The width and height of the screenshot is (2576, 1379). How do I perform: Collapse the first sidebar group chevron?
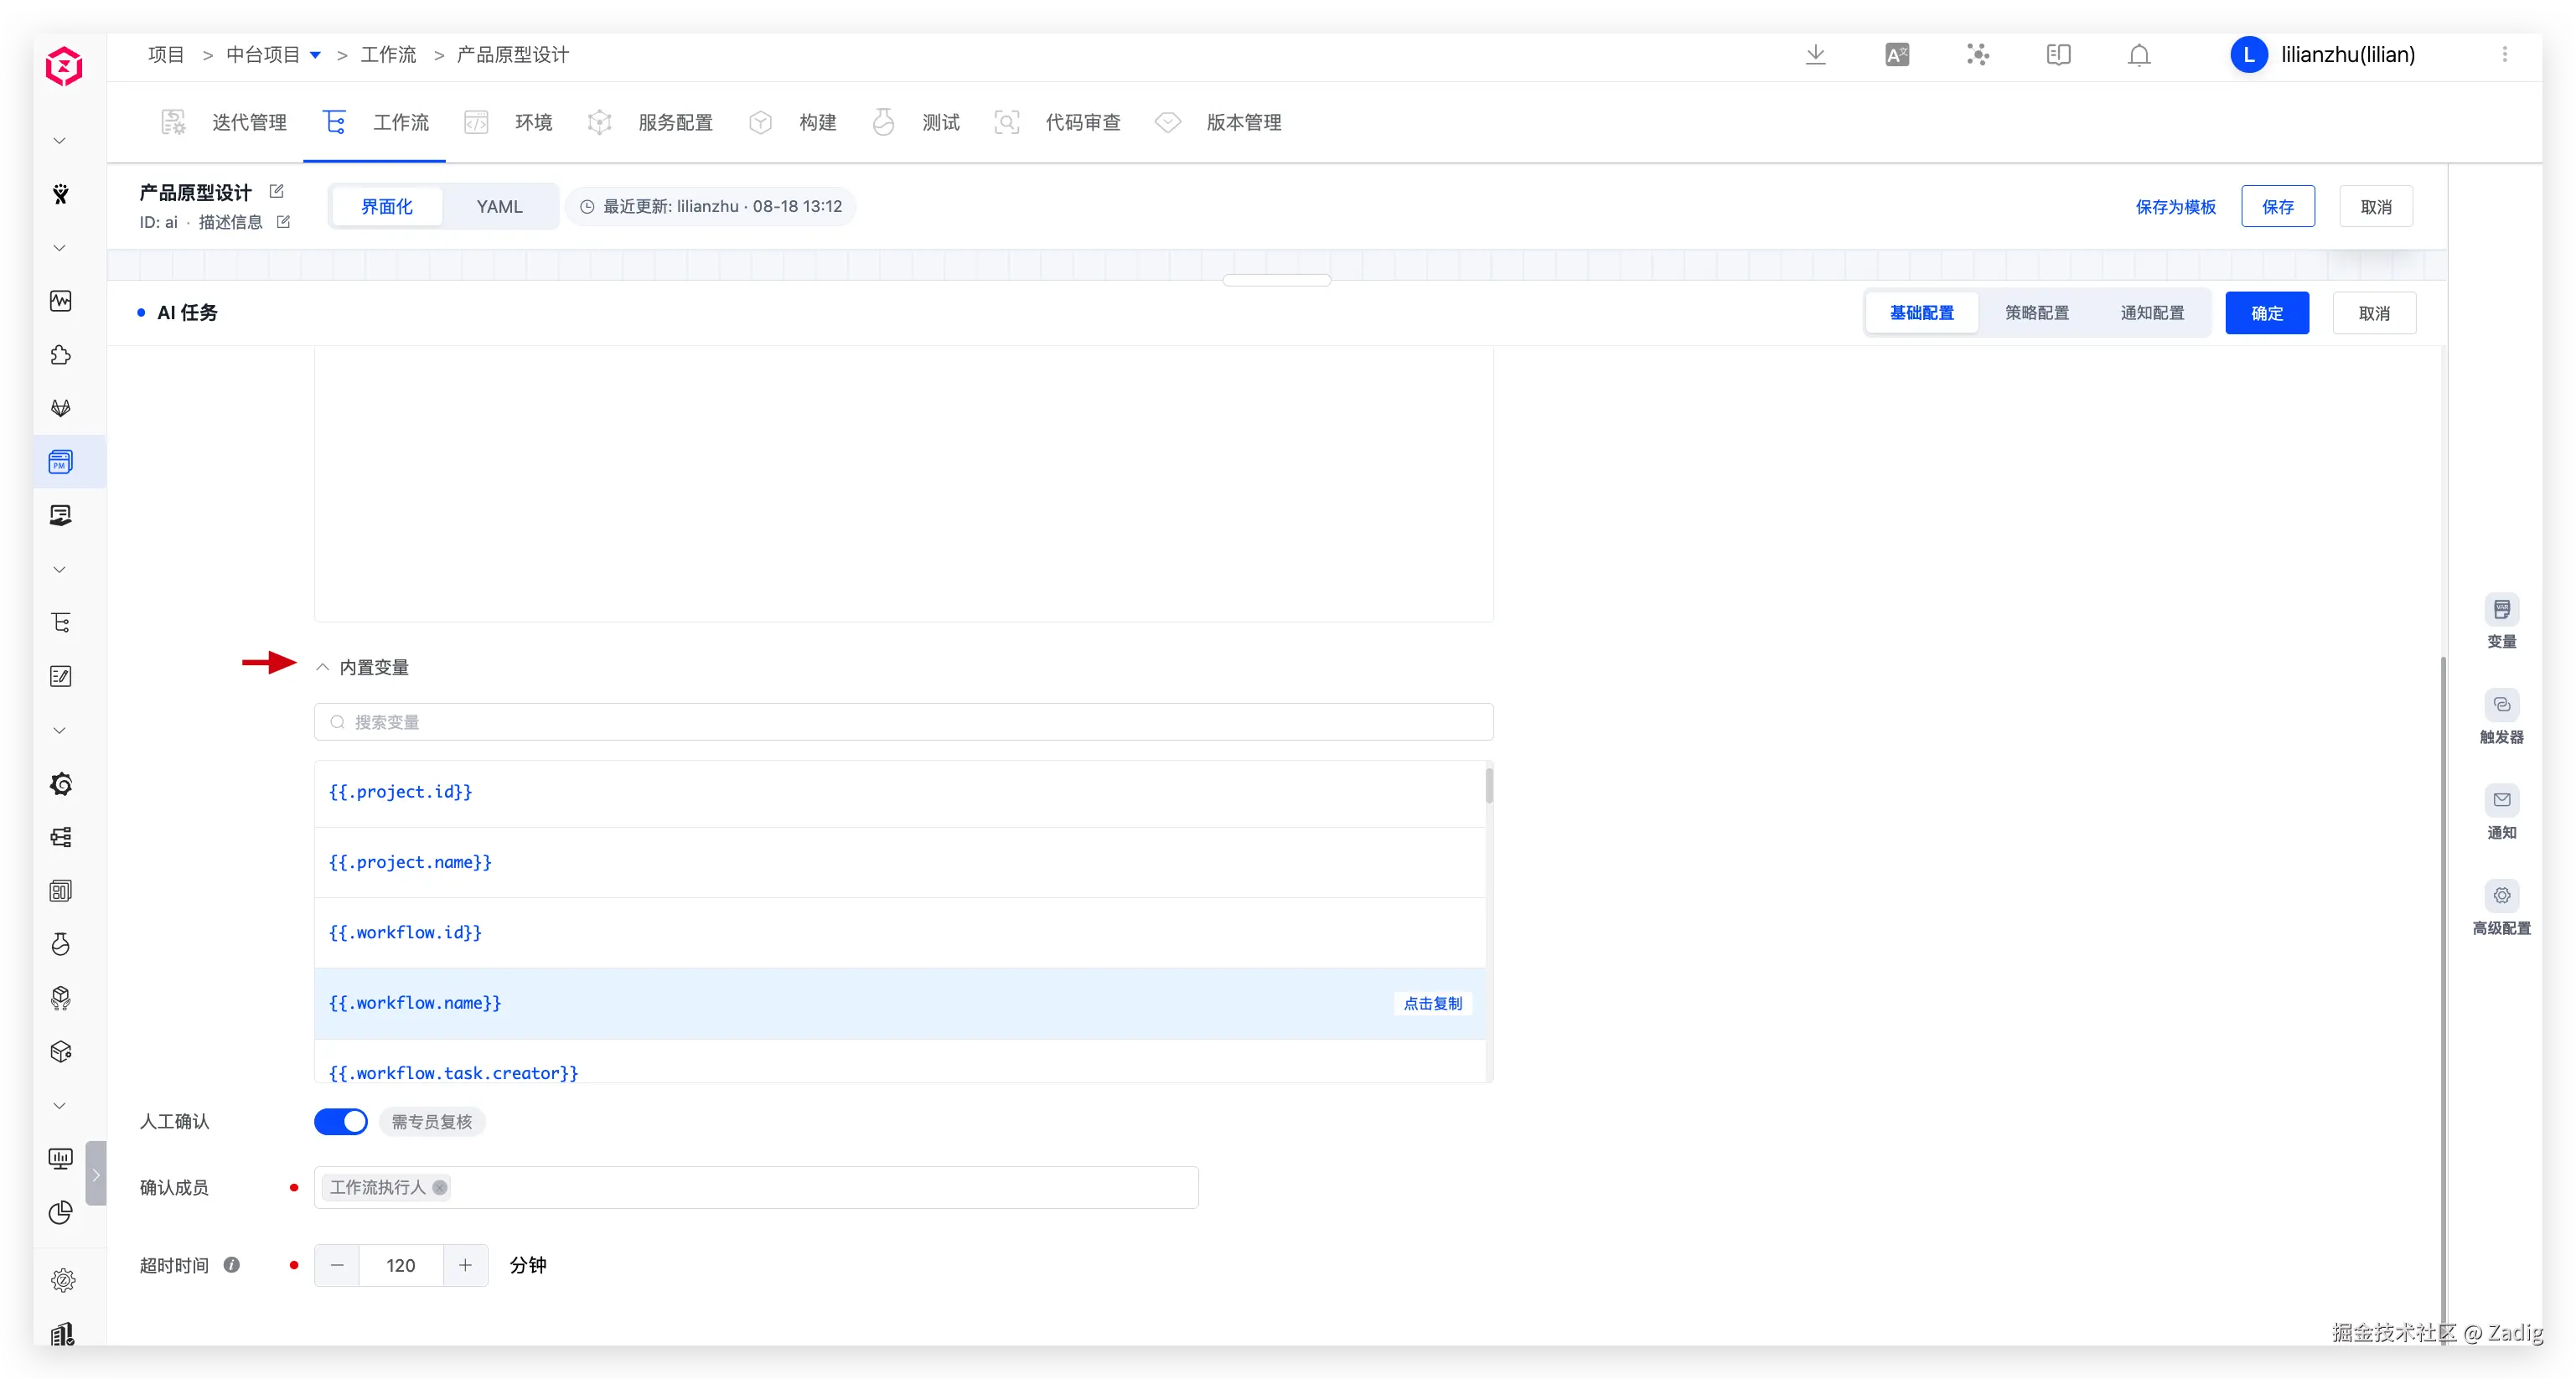59,141
